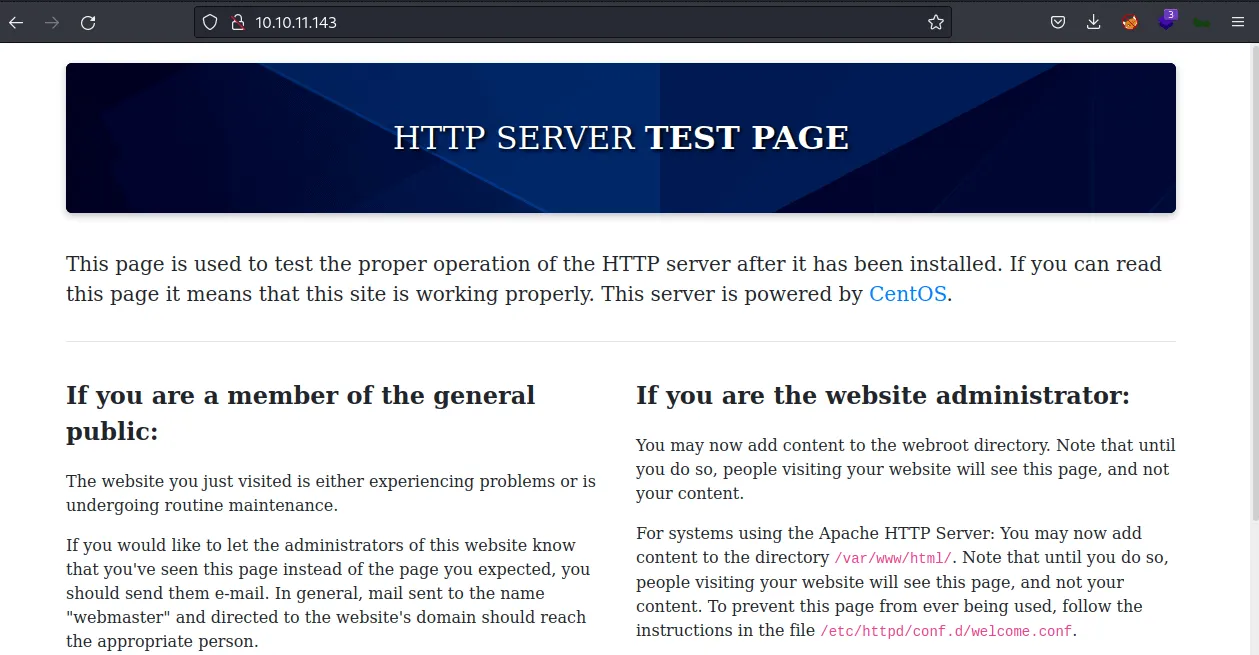
Task: Click the welcome.conf file path text
Action: (x=943, y=631)
